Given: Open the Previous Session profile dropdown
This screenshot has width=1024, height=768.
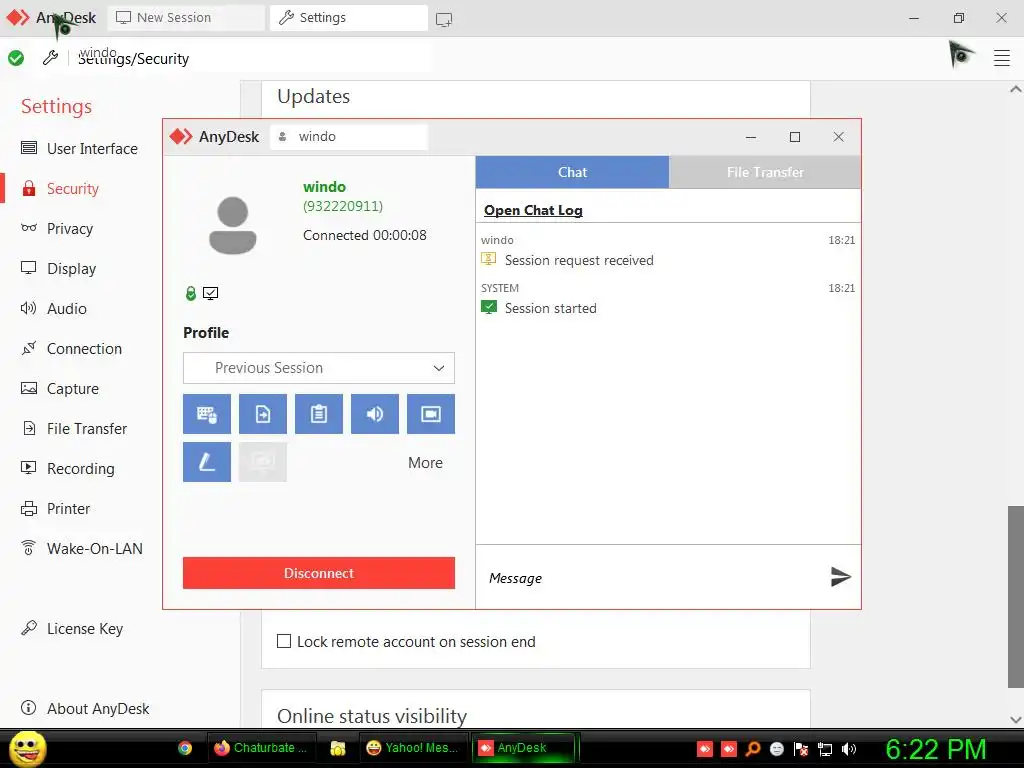Looking at the screenshot, I should tap(319, 368).
